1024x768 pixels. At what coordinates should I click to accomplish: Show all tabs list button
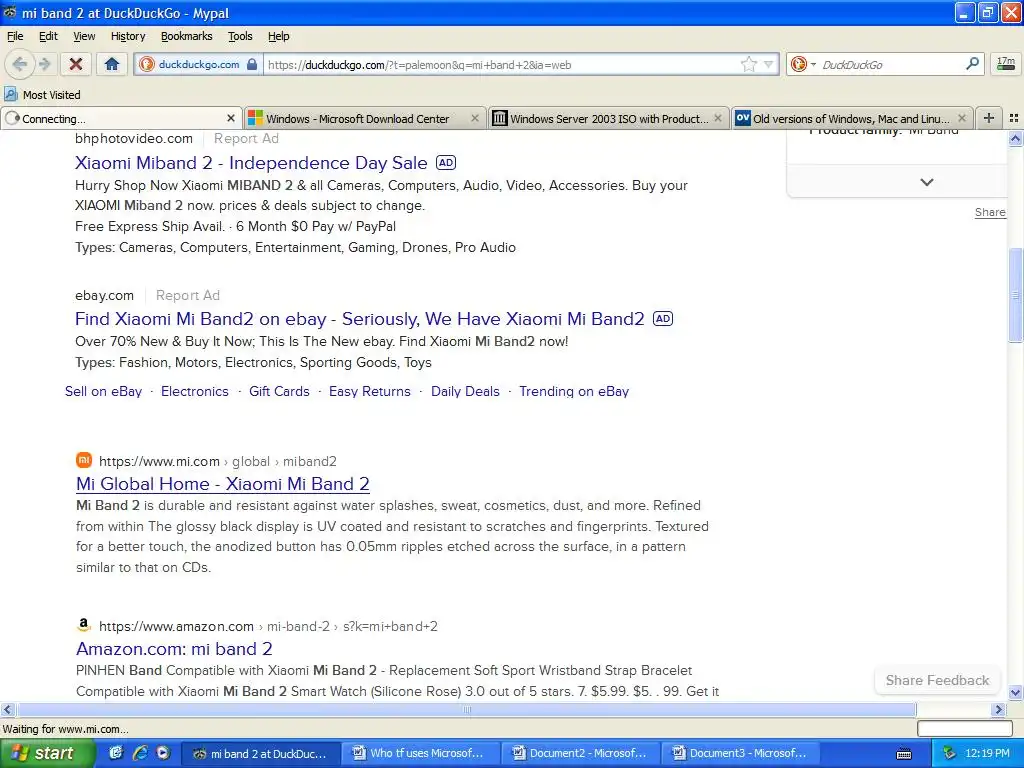tap(1014, 118)
